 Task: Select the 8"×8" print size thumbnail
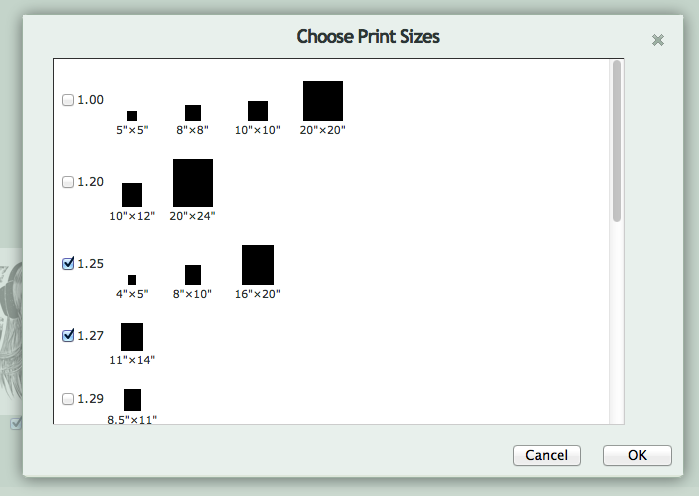(x=193, y=113)
